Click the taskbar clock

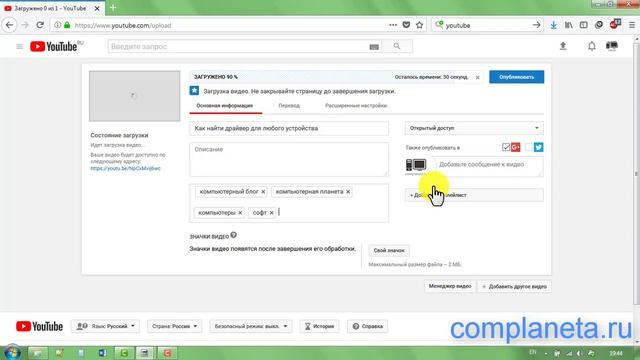616,353
